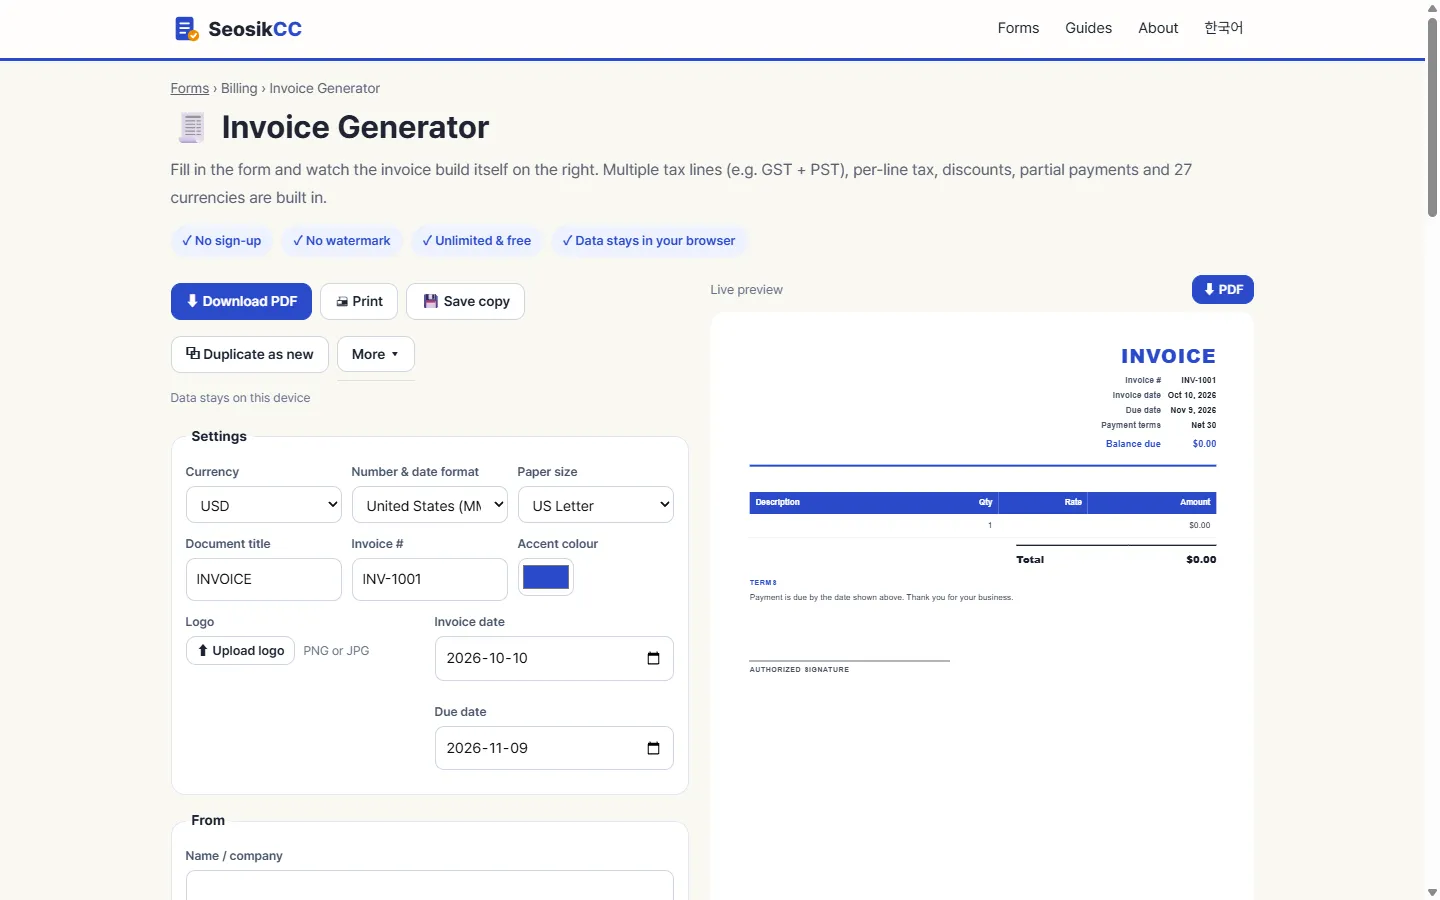This screenshot has width=1440, height=900.
Task: Click the 'Data stays in your browser' badge
Action: pyautogui.click(x=648, y=241)
